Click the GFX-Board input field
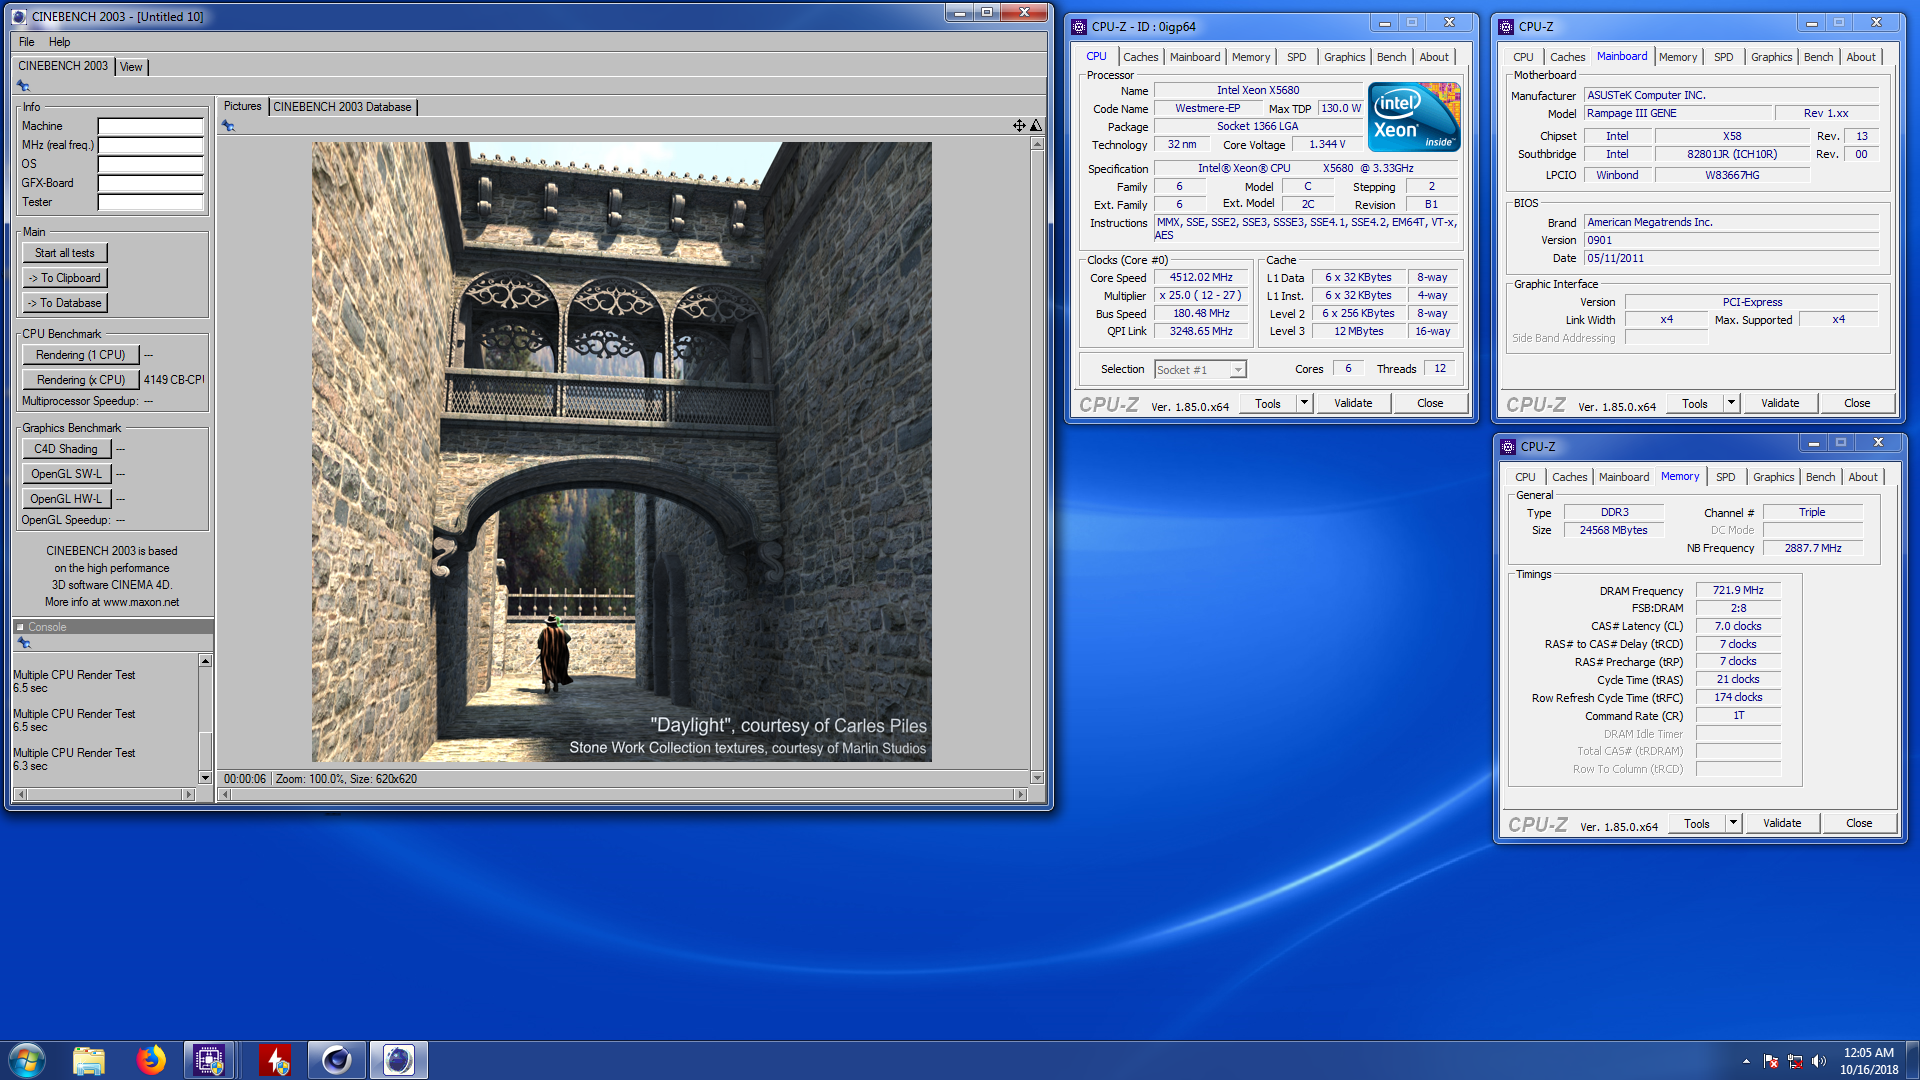 (150, 184)
